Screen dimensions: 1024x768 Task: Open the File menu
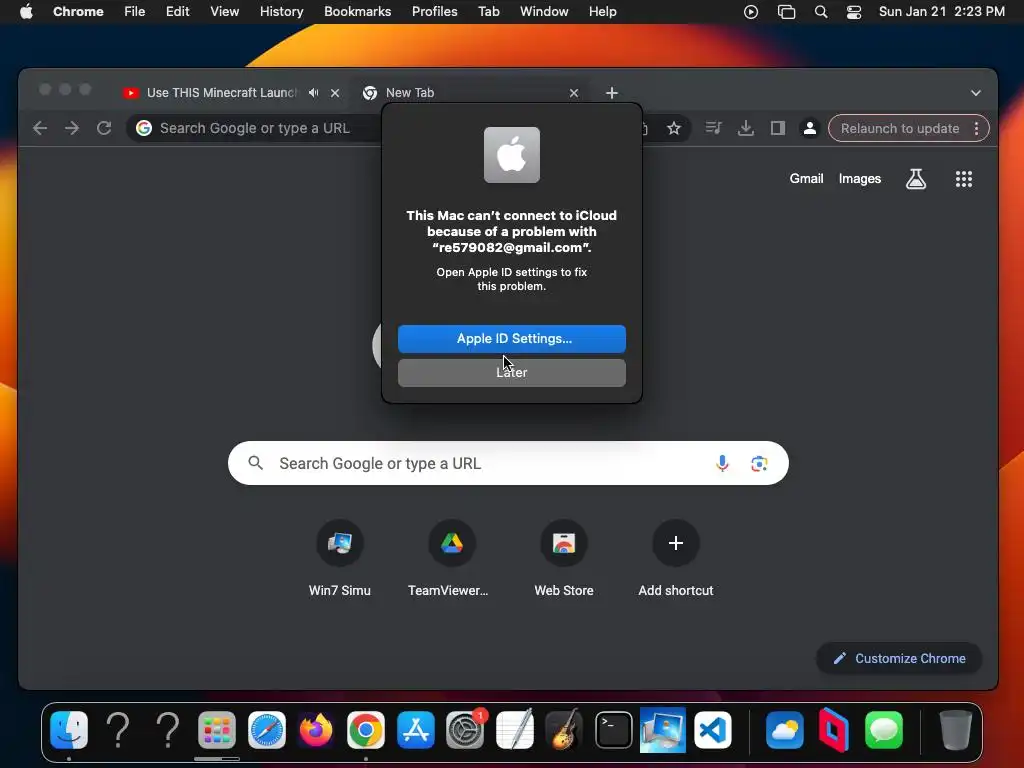pyautogui.click(x=135, y=12)
